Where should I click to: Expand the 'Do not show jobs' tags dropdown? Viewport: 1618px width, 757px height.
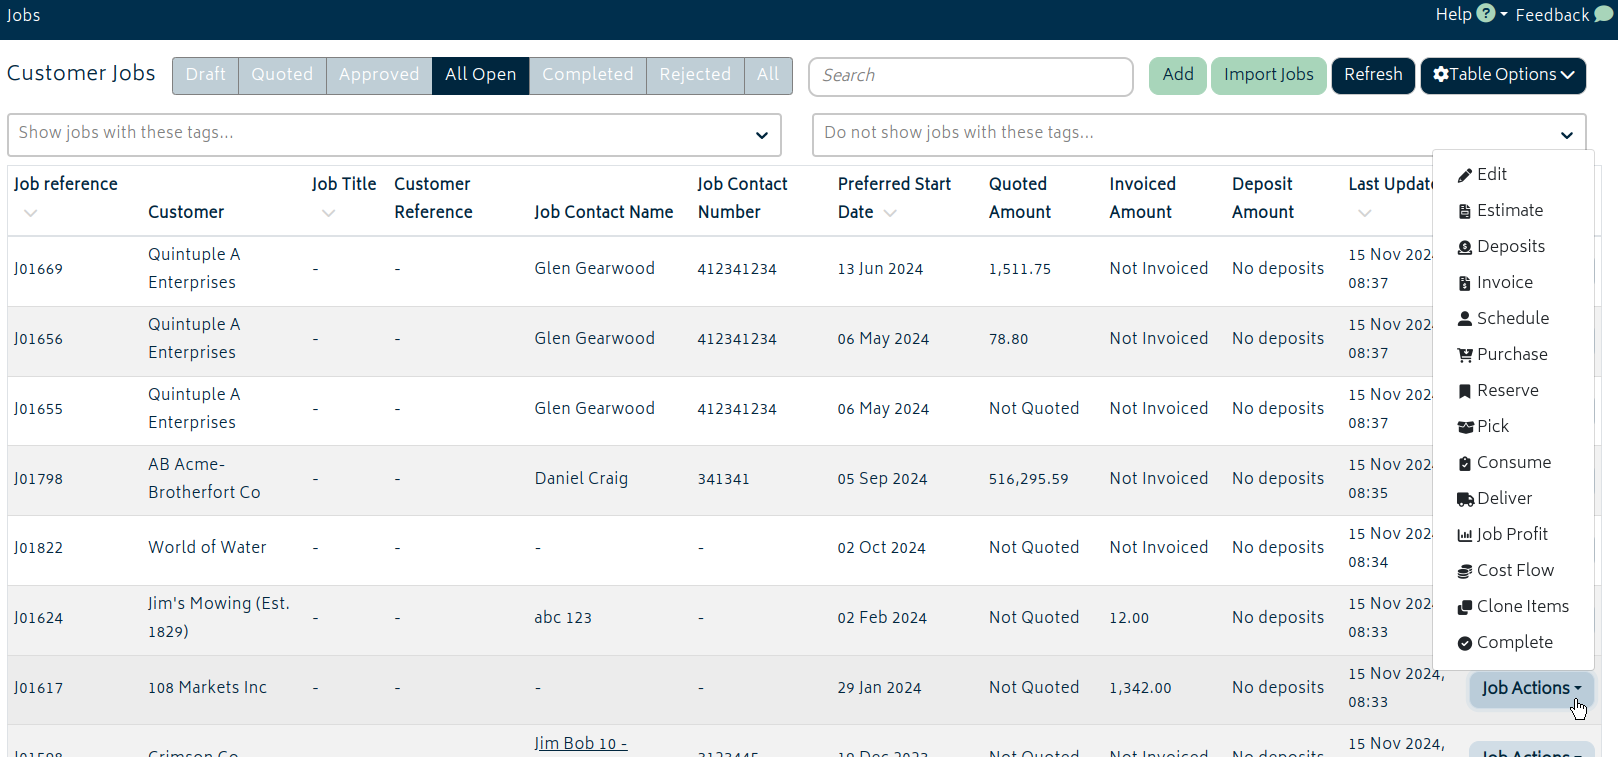(x=1566, y=135)
